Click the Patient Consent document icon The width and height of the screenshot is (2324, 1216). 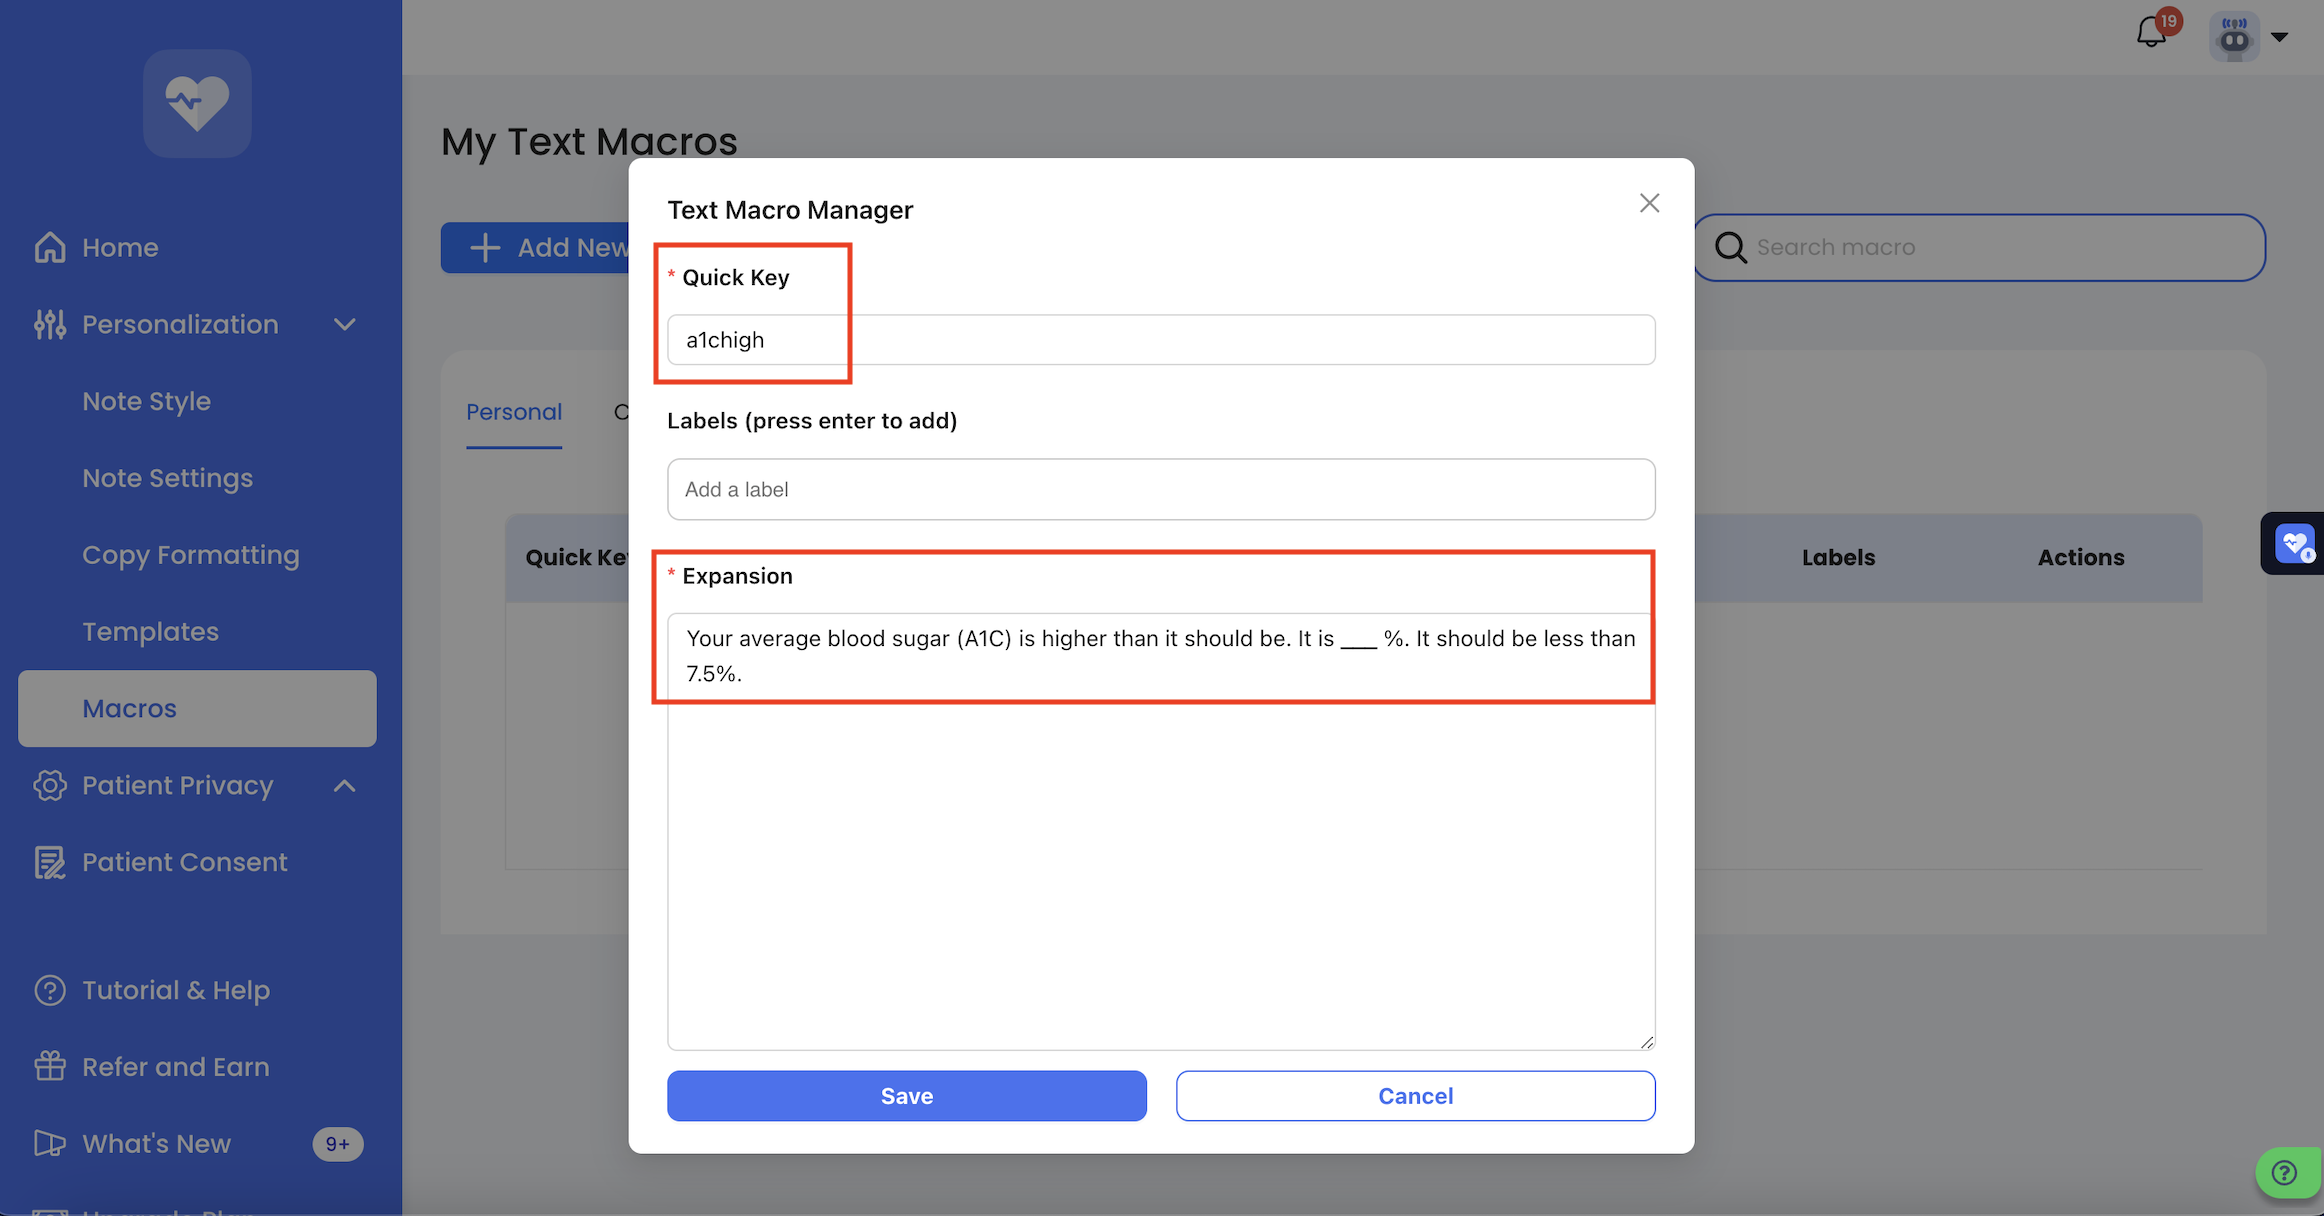pyautogui.click(x=50, y=862)
